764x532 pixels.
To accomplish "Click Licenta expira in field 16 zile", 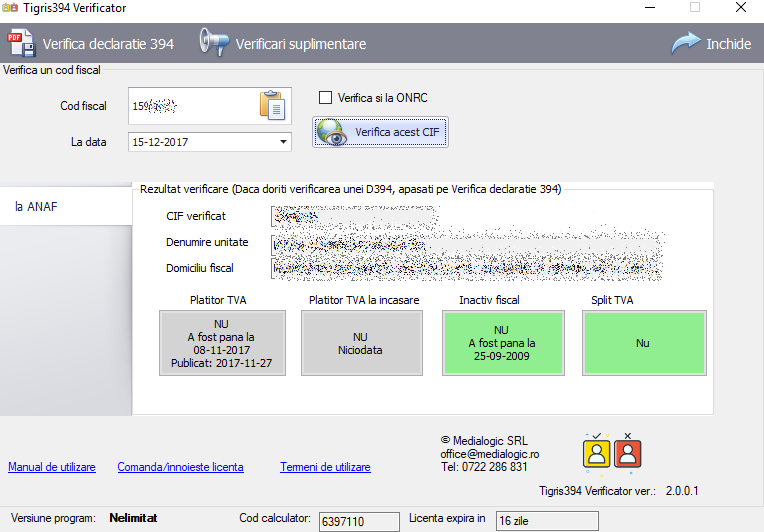I will pos(547,521).
